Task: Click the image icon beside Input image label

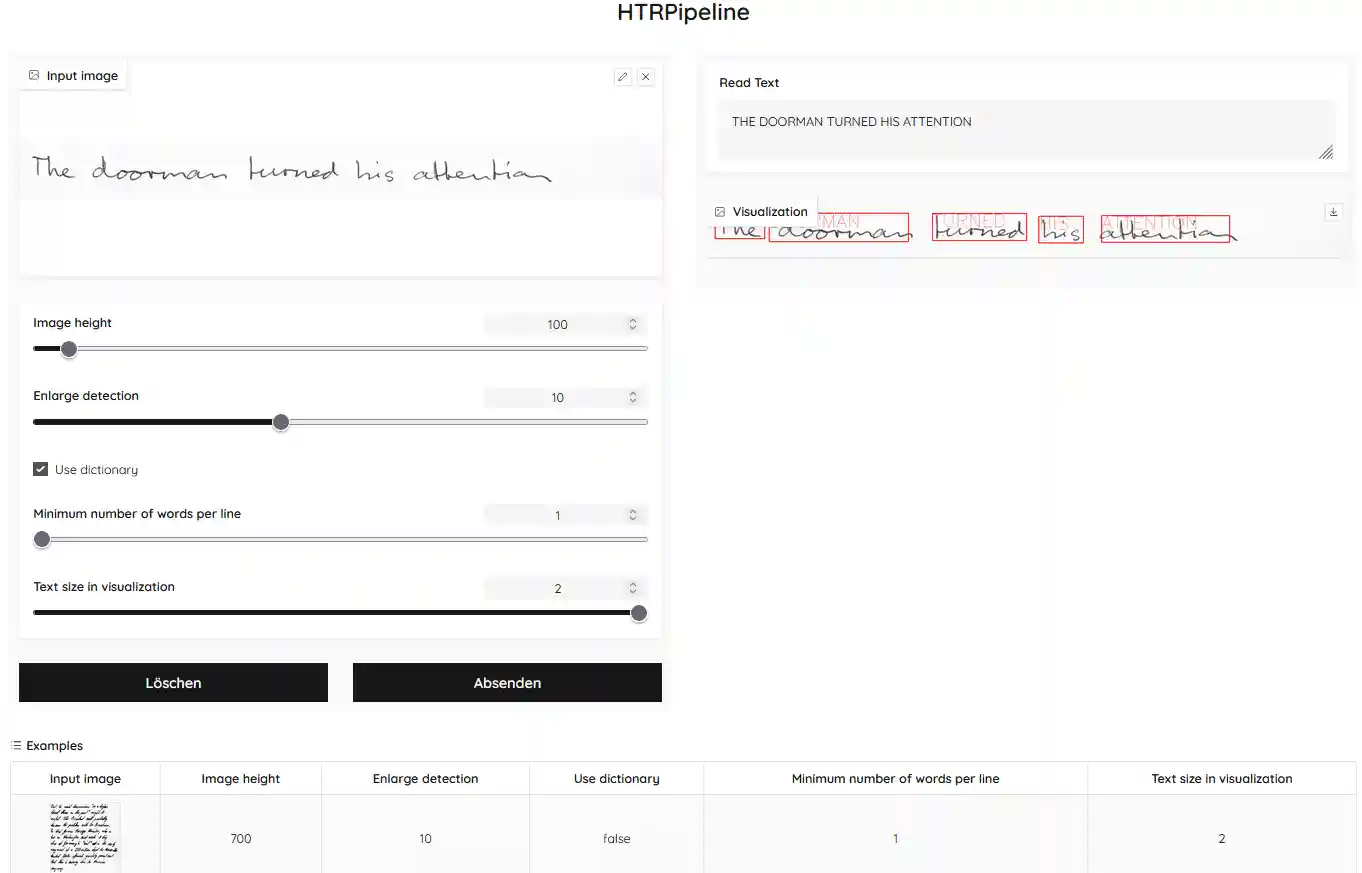Action: pos(33,74)
